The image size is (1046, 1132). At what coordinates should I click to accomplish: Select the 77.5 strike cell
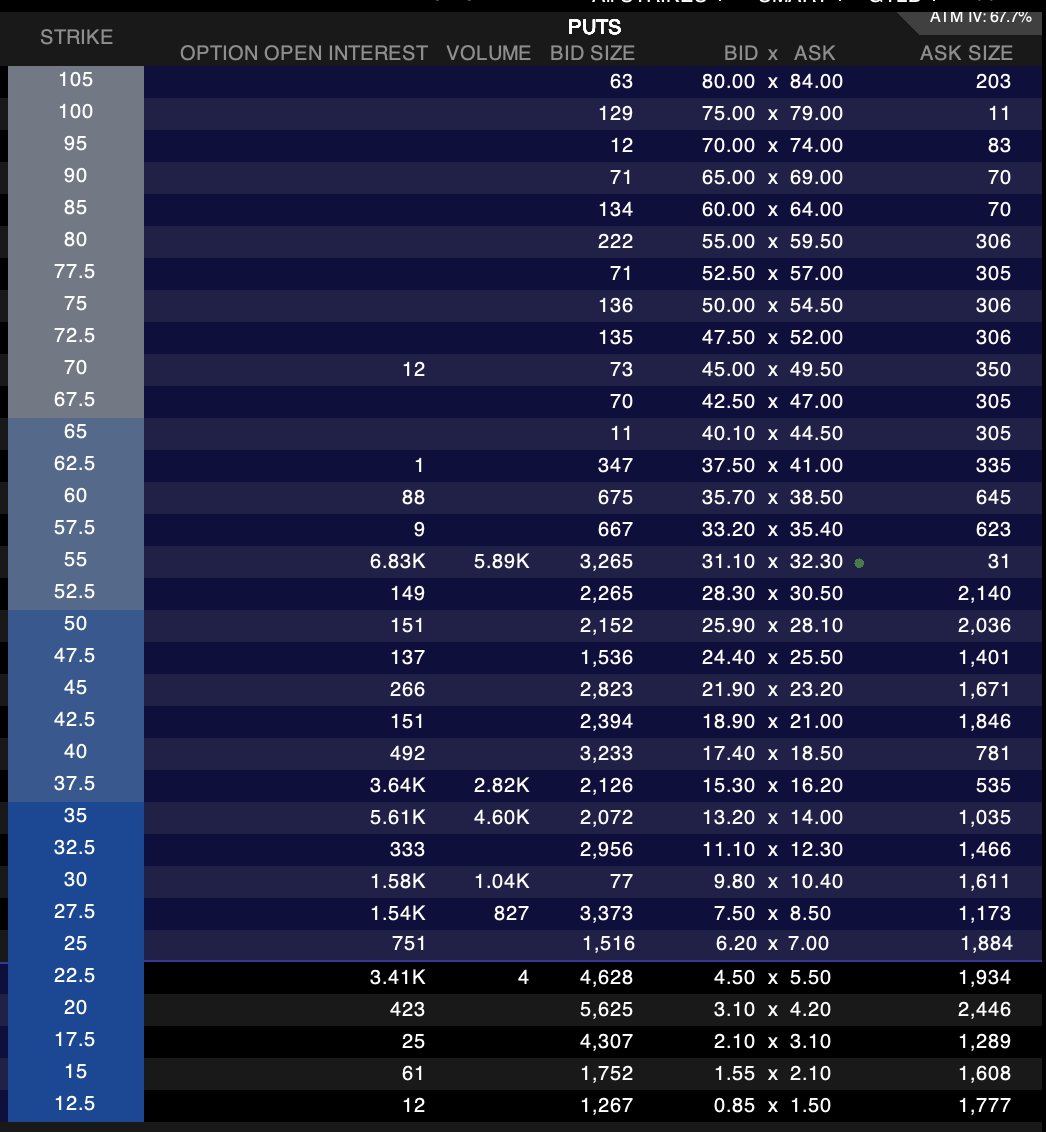(76, 271)
